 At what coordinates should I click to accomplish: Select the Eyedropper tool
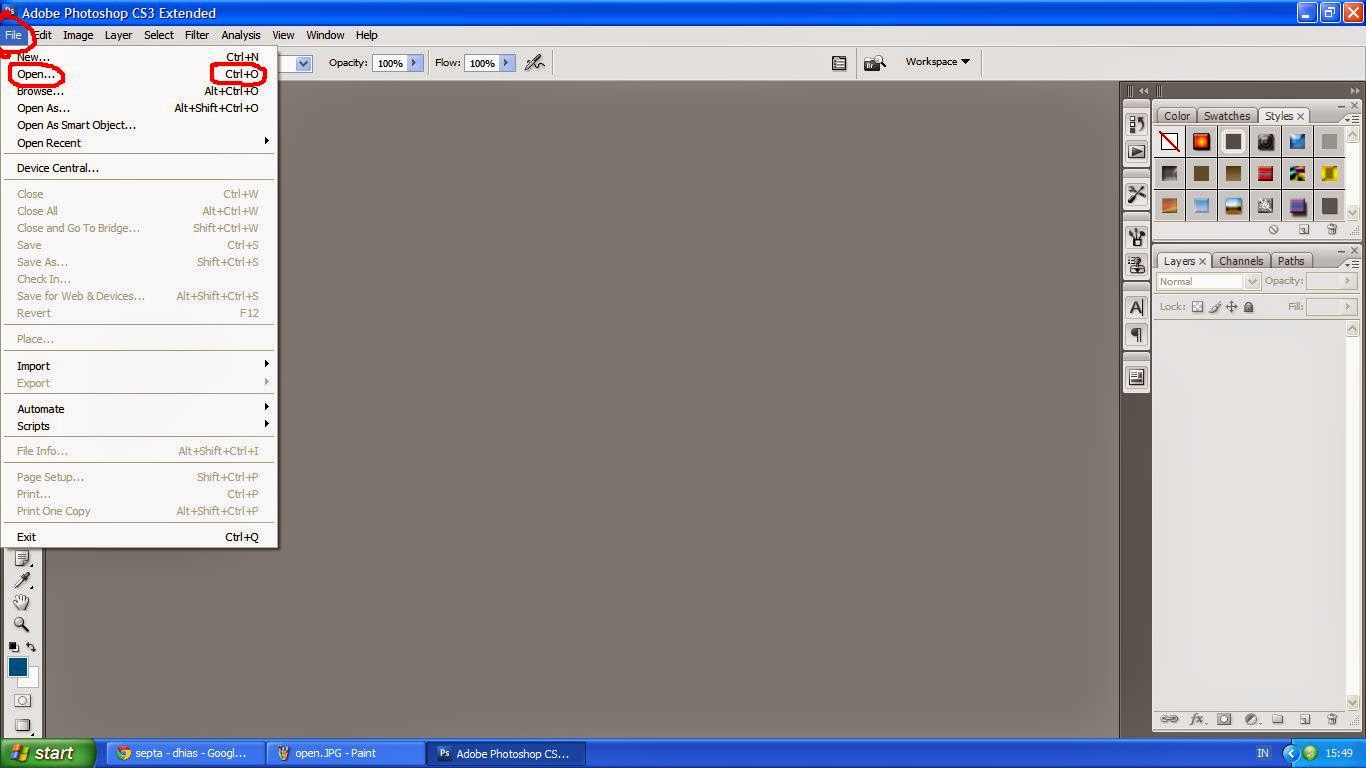pyautogui.click(x=22, y=581)
